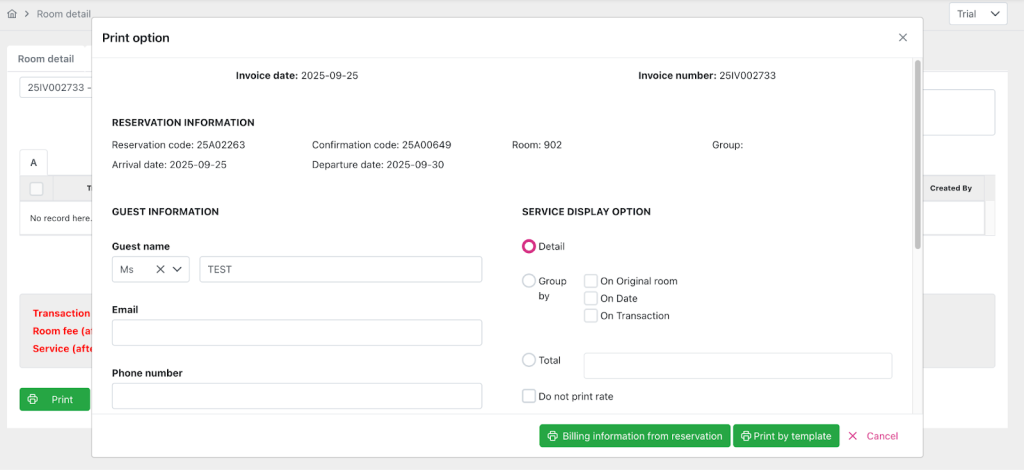1024x470 pixels.
Task: Tick the On Transaction checkbox
Action: coord(591,315)
